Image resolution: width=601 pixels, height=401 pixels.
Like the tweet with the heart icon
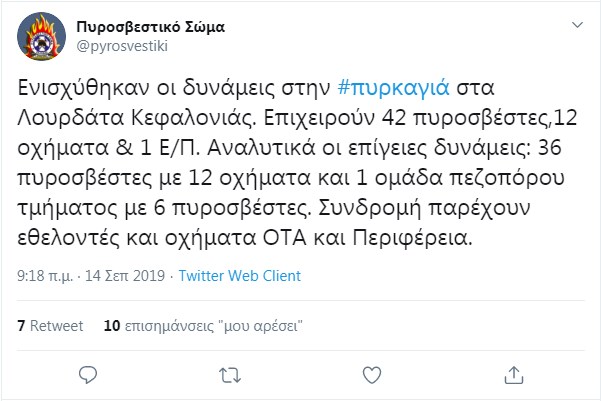click(x=372, y=375)
